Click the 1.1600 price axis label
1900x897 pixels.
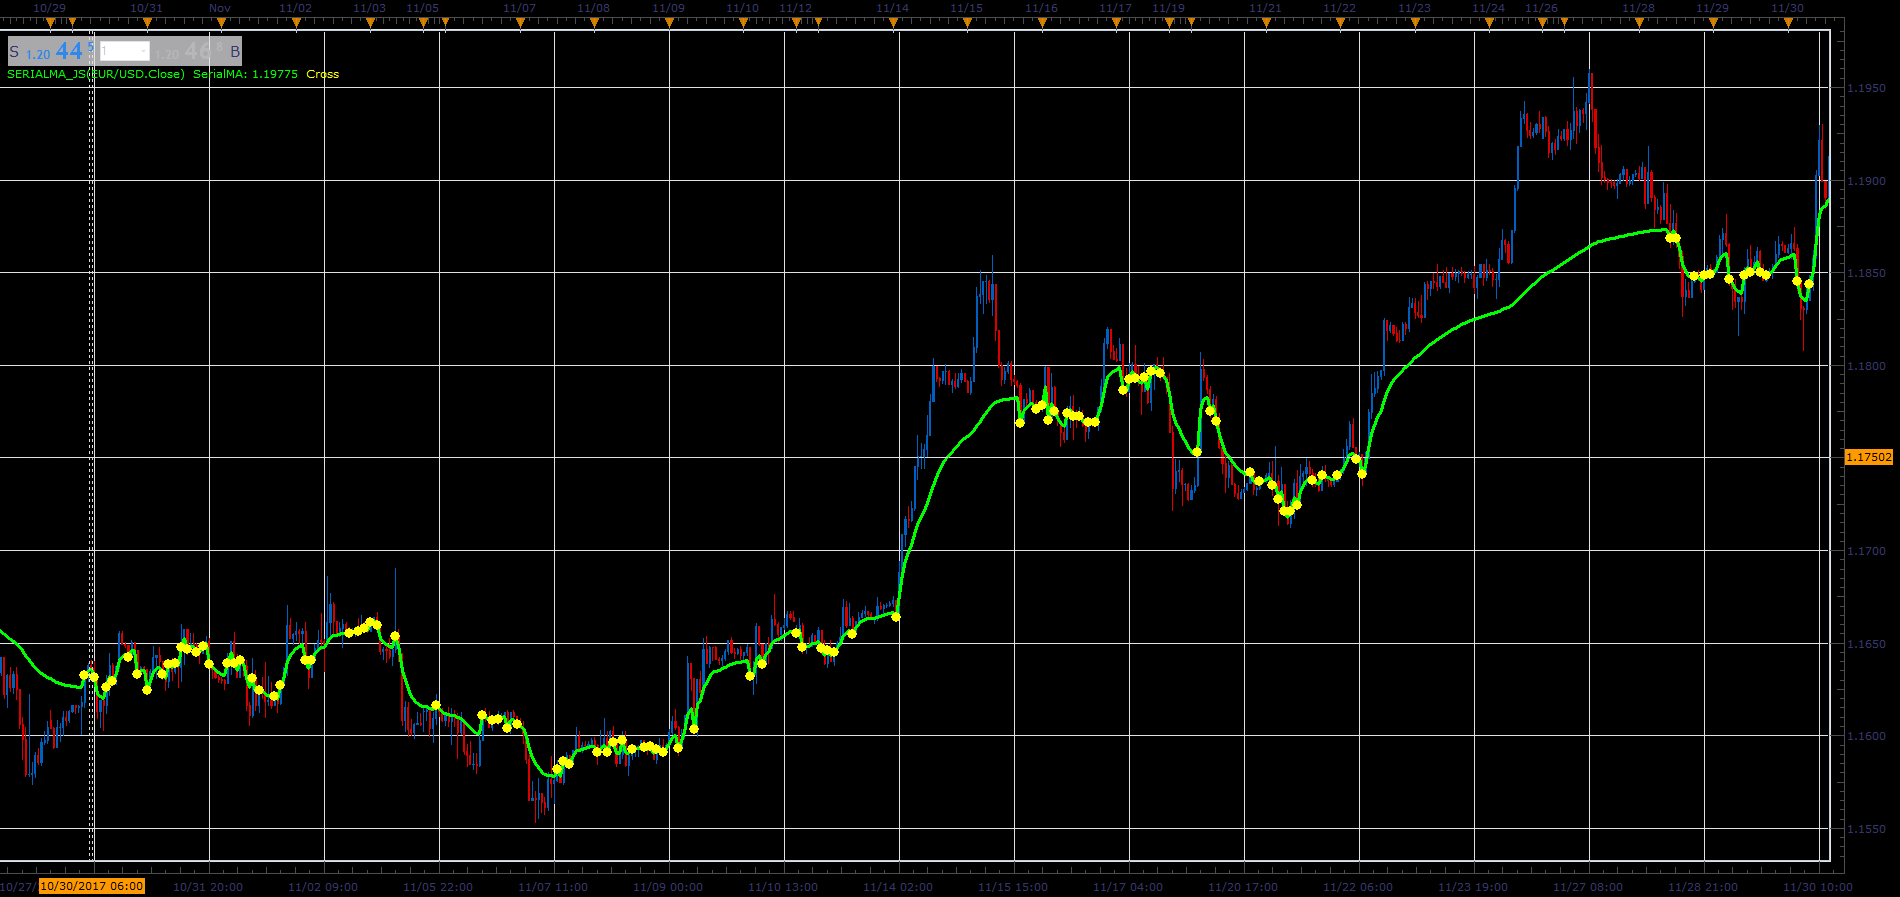[1866, 736]
